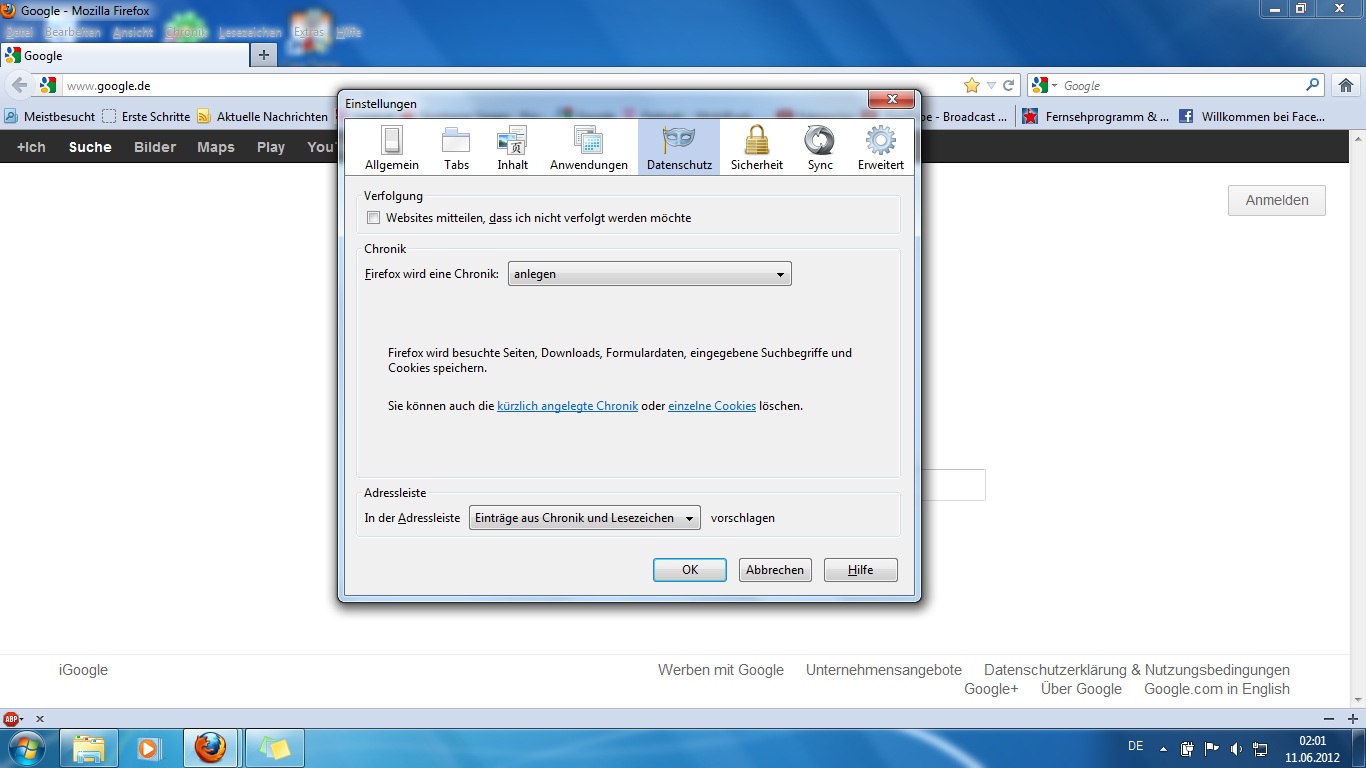The image size is (1366, 768).
Task: Open the Datei menu
Action: point(19,32)
